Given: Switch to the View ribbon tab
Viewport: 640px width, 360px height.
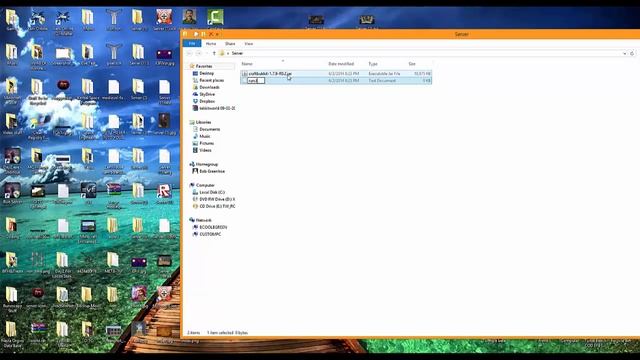Looking at the screenshot, I should [248, 43].
